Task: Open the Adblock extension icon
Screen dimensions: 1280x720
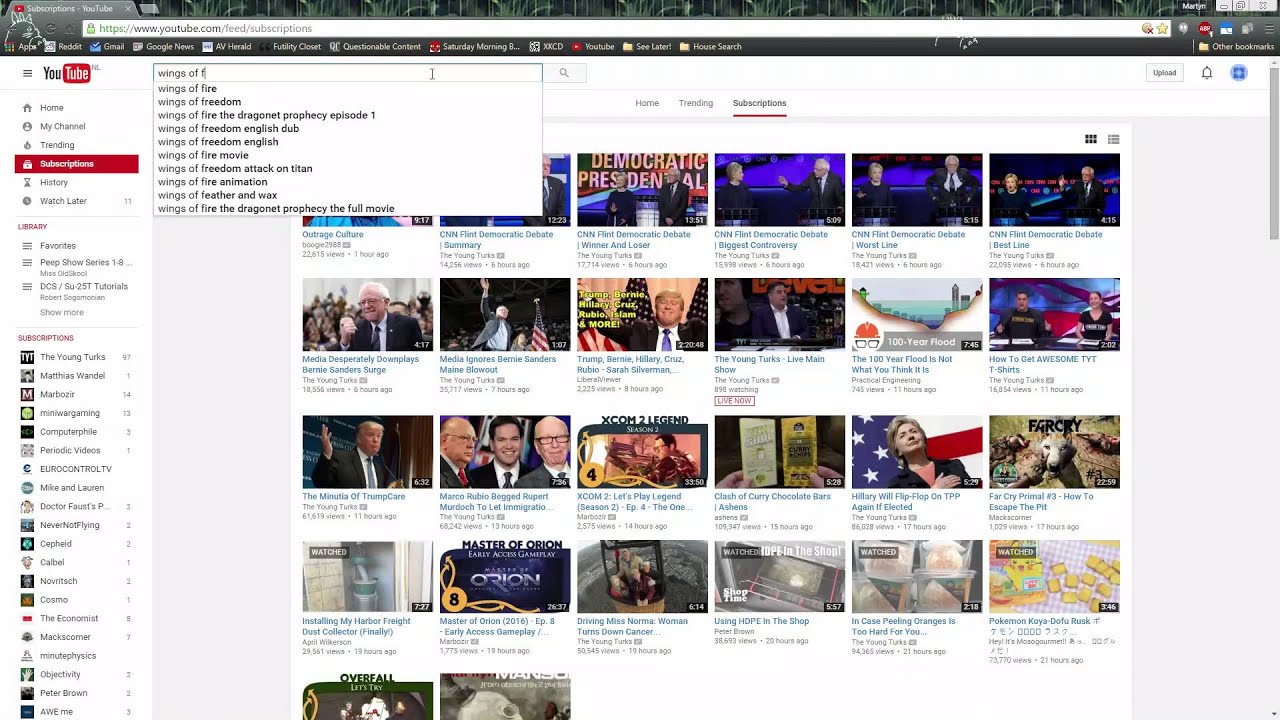Action: [x=1205, y=28]
